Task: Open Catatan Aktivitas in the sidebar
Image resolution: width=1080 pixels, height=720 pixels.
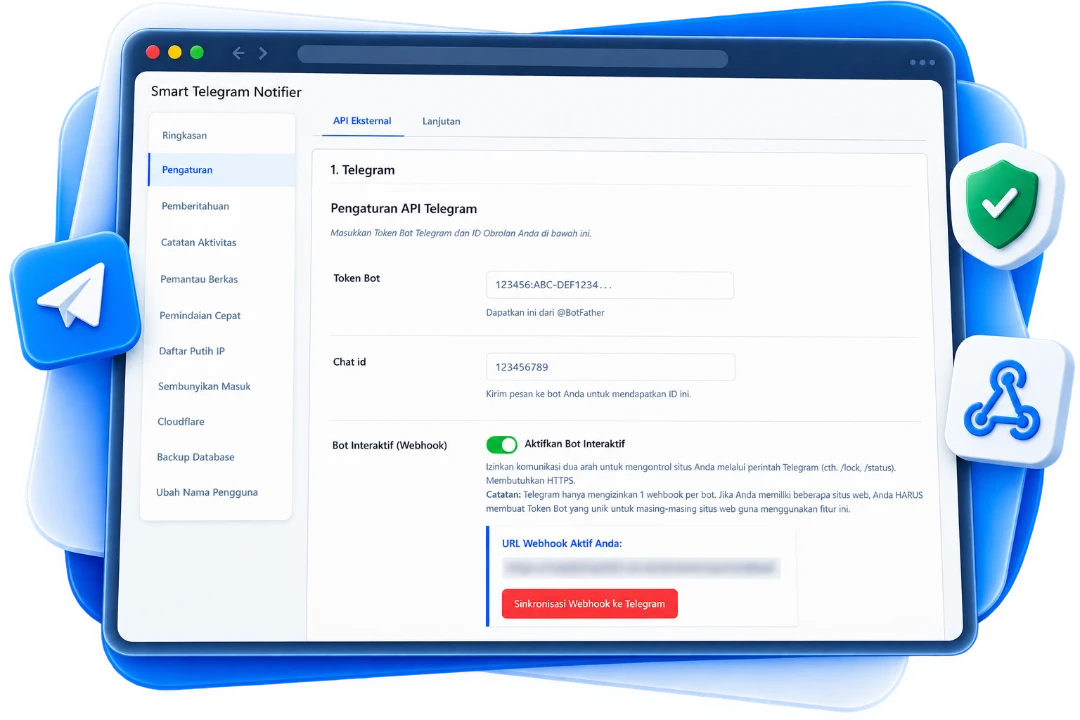Action: click(220, 243)
